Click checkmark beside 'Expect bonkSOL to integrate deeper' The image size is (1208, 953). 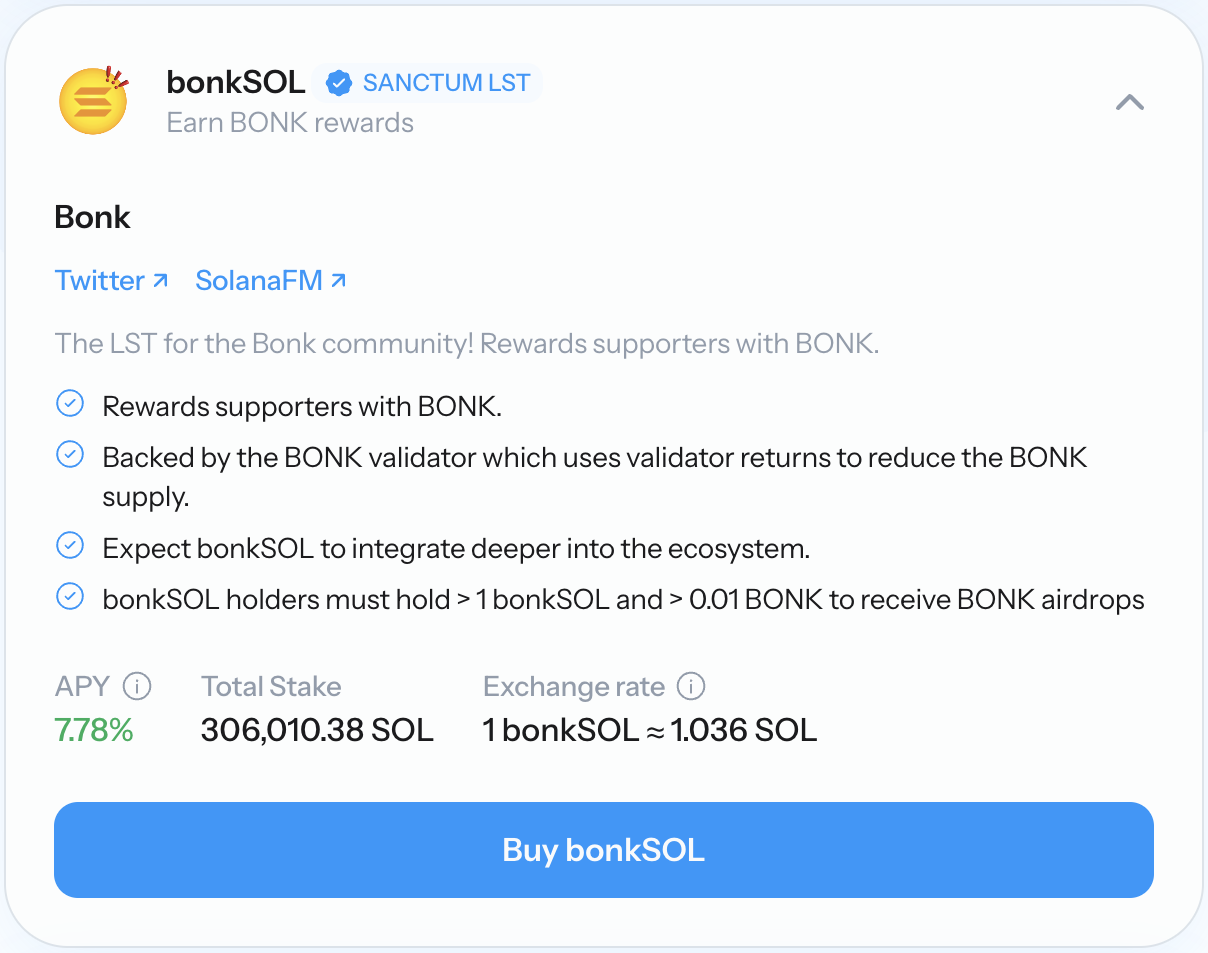(x=69, y=546)
